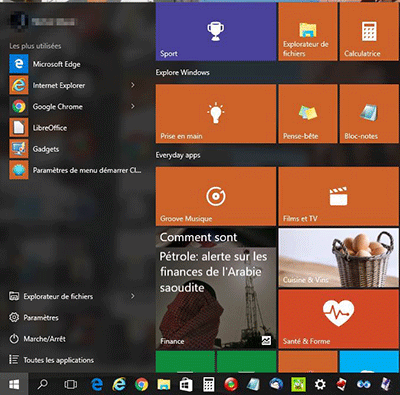Open the Notepad icon on taskbar
The image size is (400, 395).
click(253, 384)
